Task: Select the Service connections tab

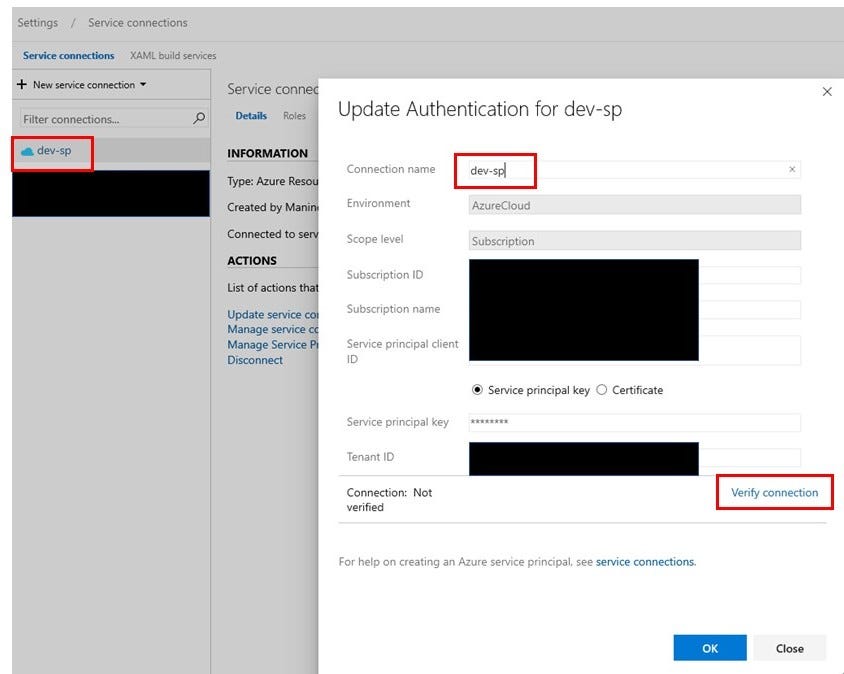Action: pos(68,55)
